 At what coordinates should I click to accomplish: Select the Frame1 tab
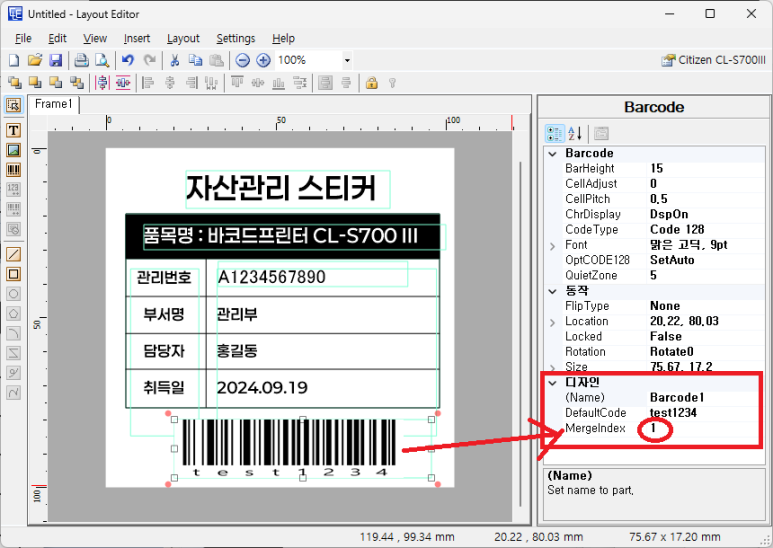click(54, 104)
